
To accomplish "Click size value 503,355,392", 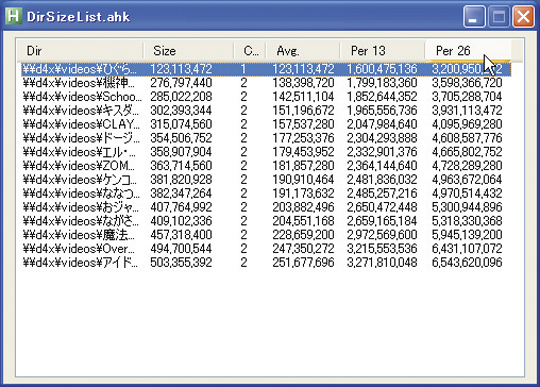I will [x=181, y=262].
